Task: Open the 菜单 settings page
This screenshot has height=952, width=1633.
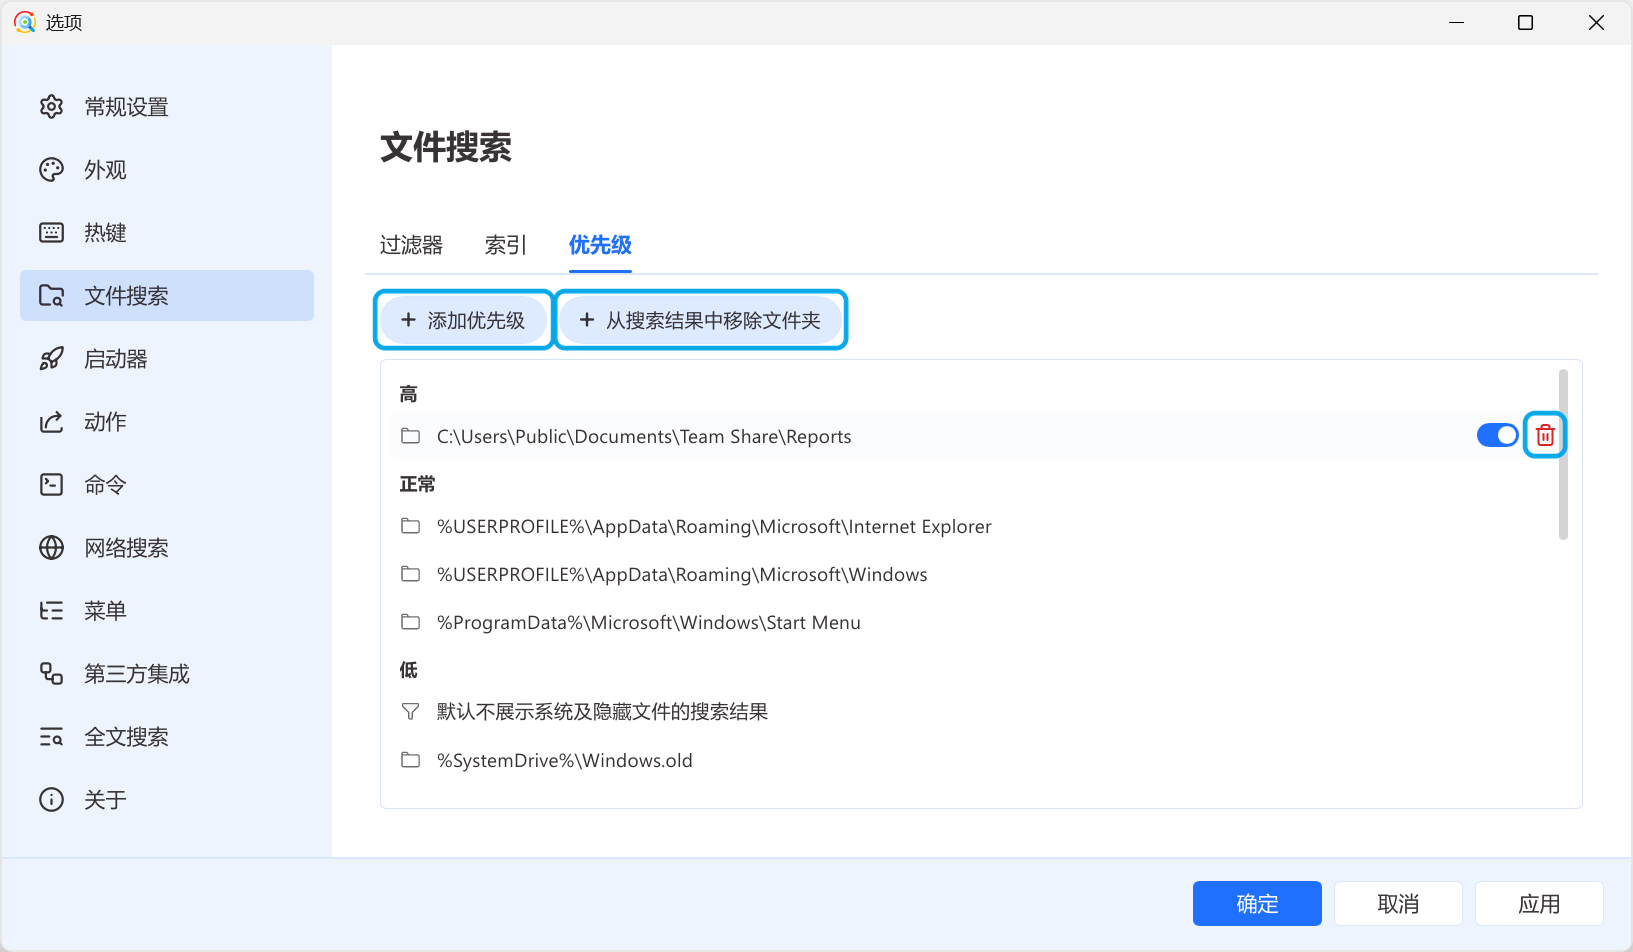Action: click(x=167, y=611)
